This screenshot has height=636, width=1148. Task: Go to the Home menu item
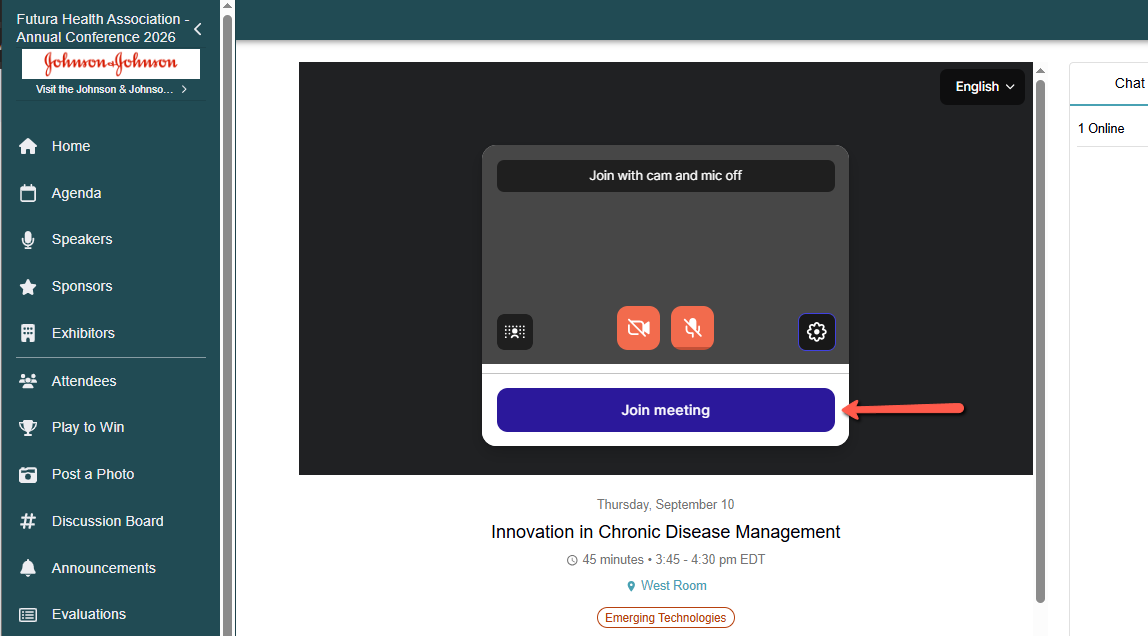coord(70,146)
